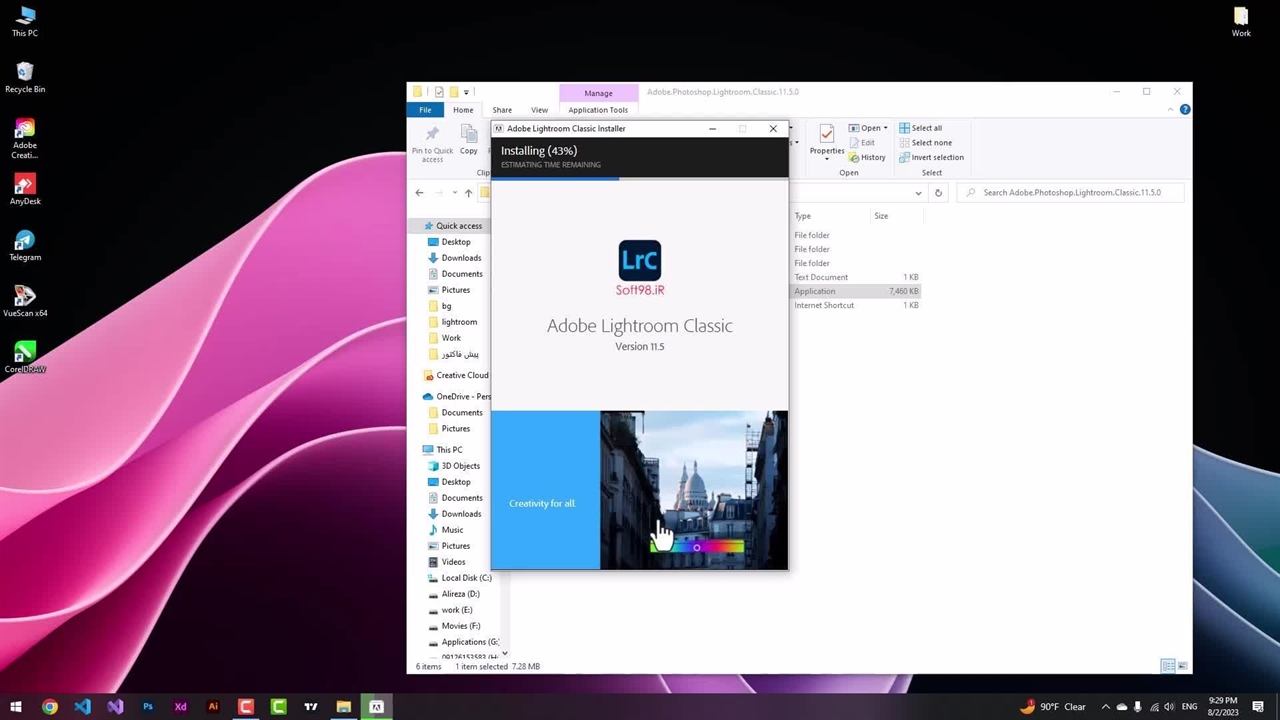Launch Adobe XD from the taskbar
Viewport: 1280px width, 720px height.
pyautogui.click(x=180, y=707)
